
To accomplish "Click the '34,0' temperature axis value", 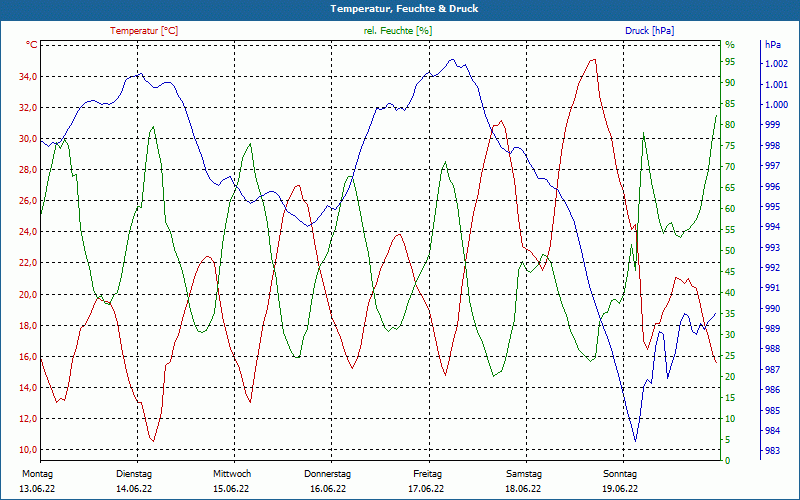I will click(x=28, y=77).
